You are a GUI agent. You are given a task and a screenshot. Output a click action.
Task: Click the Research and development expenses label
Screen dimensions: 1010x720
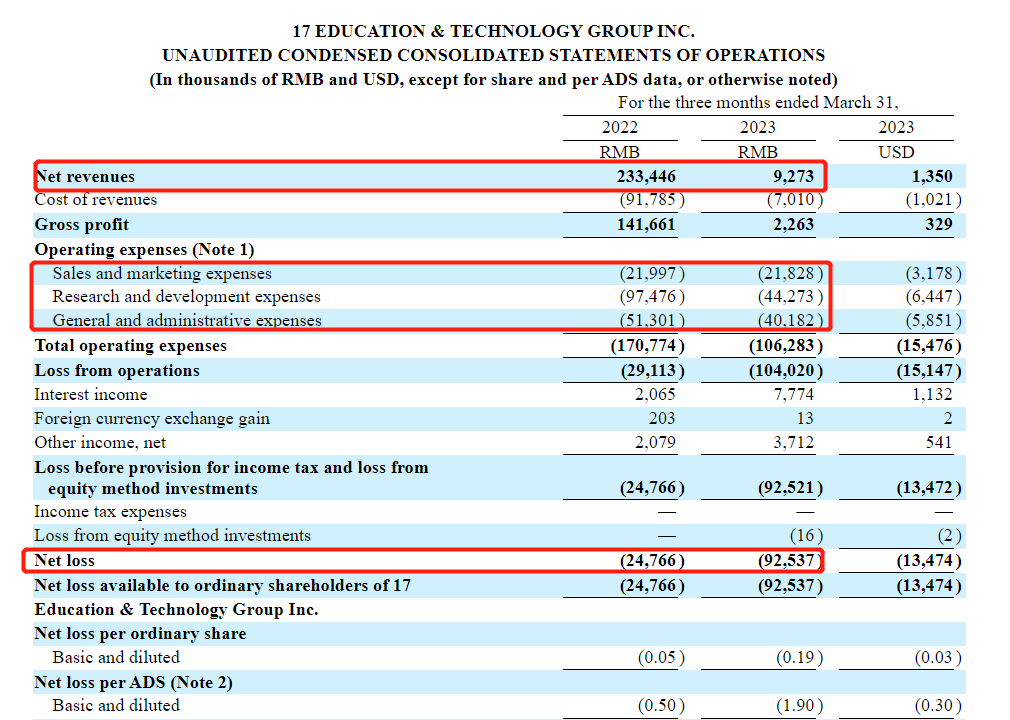pos(186,297)
